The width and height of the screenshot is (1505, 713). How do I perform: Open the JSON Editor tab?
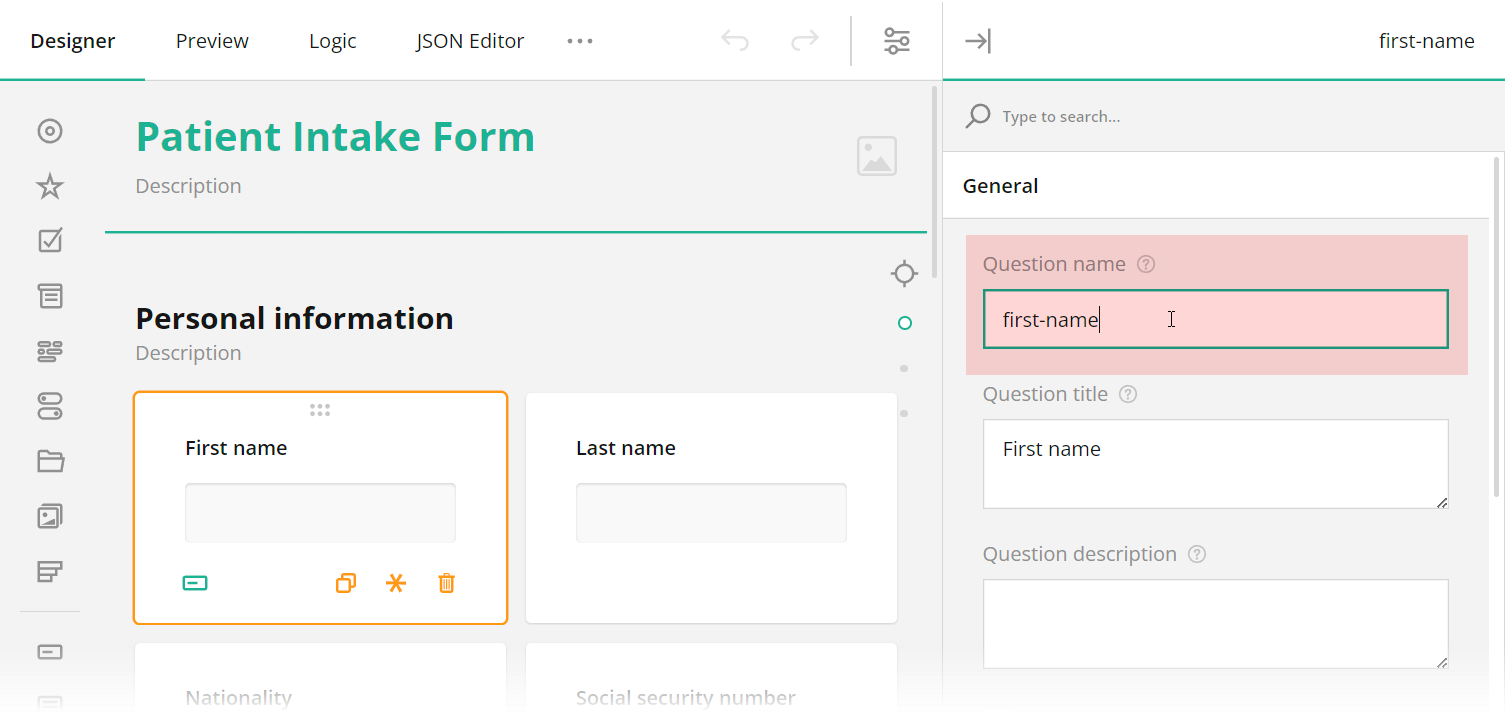[469, 40]
